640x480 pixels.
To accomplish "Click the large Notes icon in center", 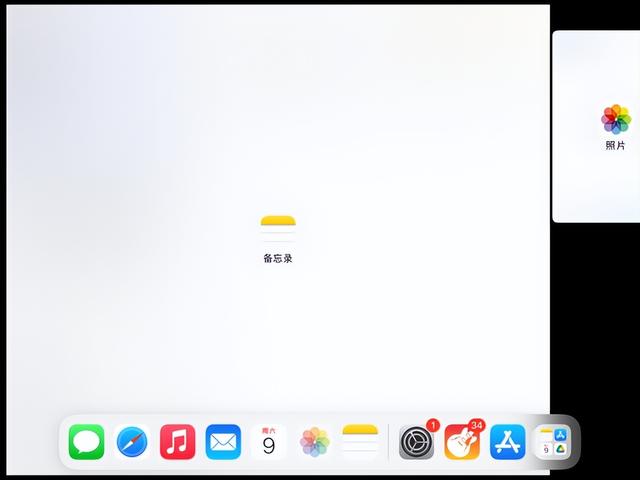I will pyautogui.click(x=278, y=229).
